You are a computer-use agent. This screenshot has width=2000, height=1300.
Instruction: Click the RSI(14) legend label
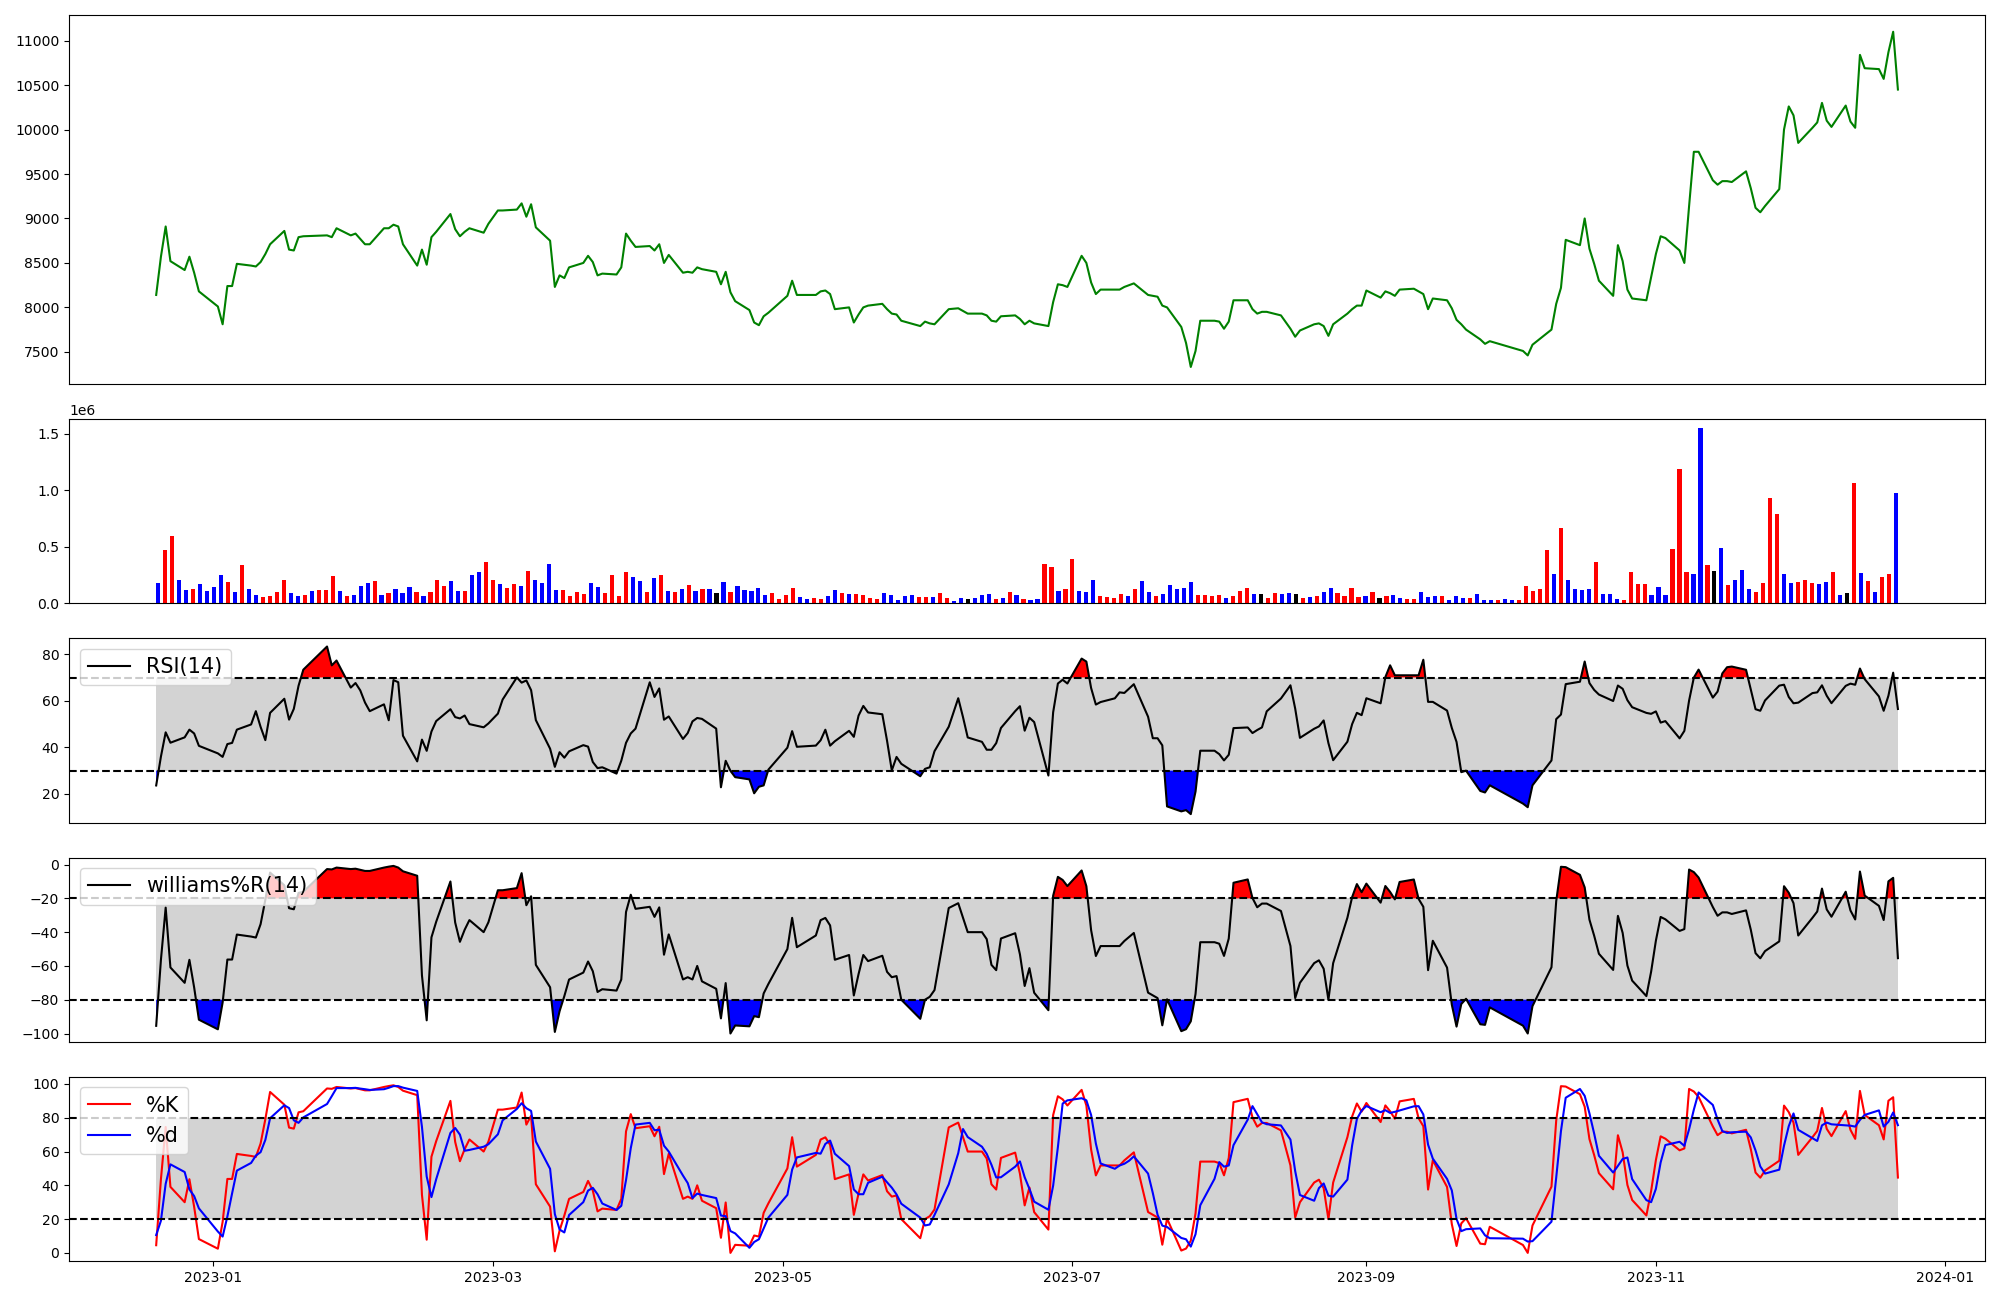(184, 666)
